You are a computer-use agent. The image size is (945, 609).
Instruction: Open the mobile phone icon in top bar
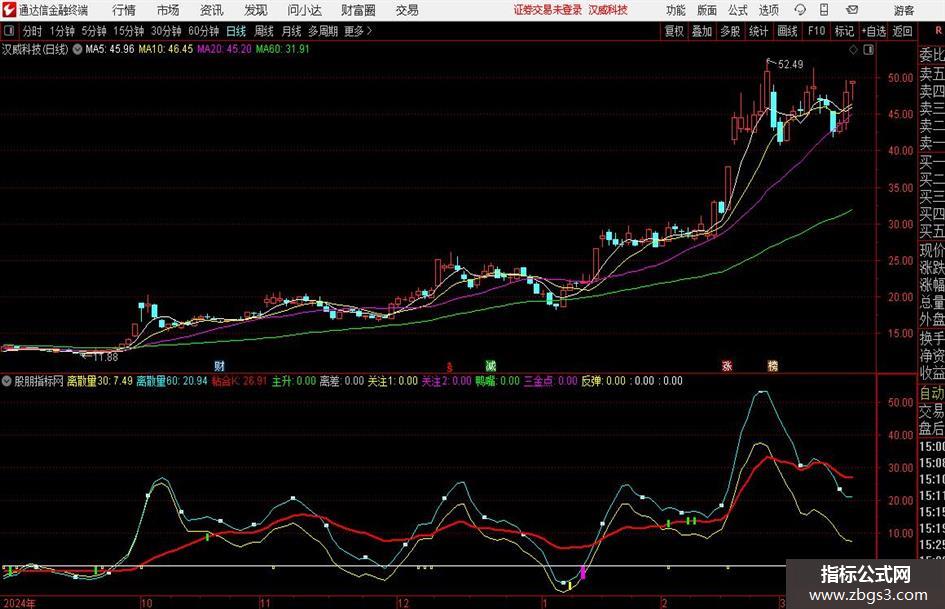click(824, 10)
